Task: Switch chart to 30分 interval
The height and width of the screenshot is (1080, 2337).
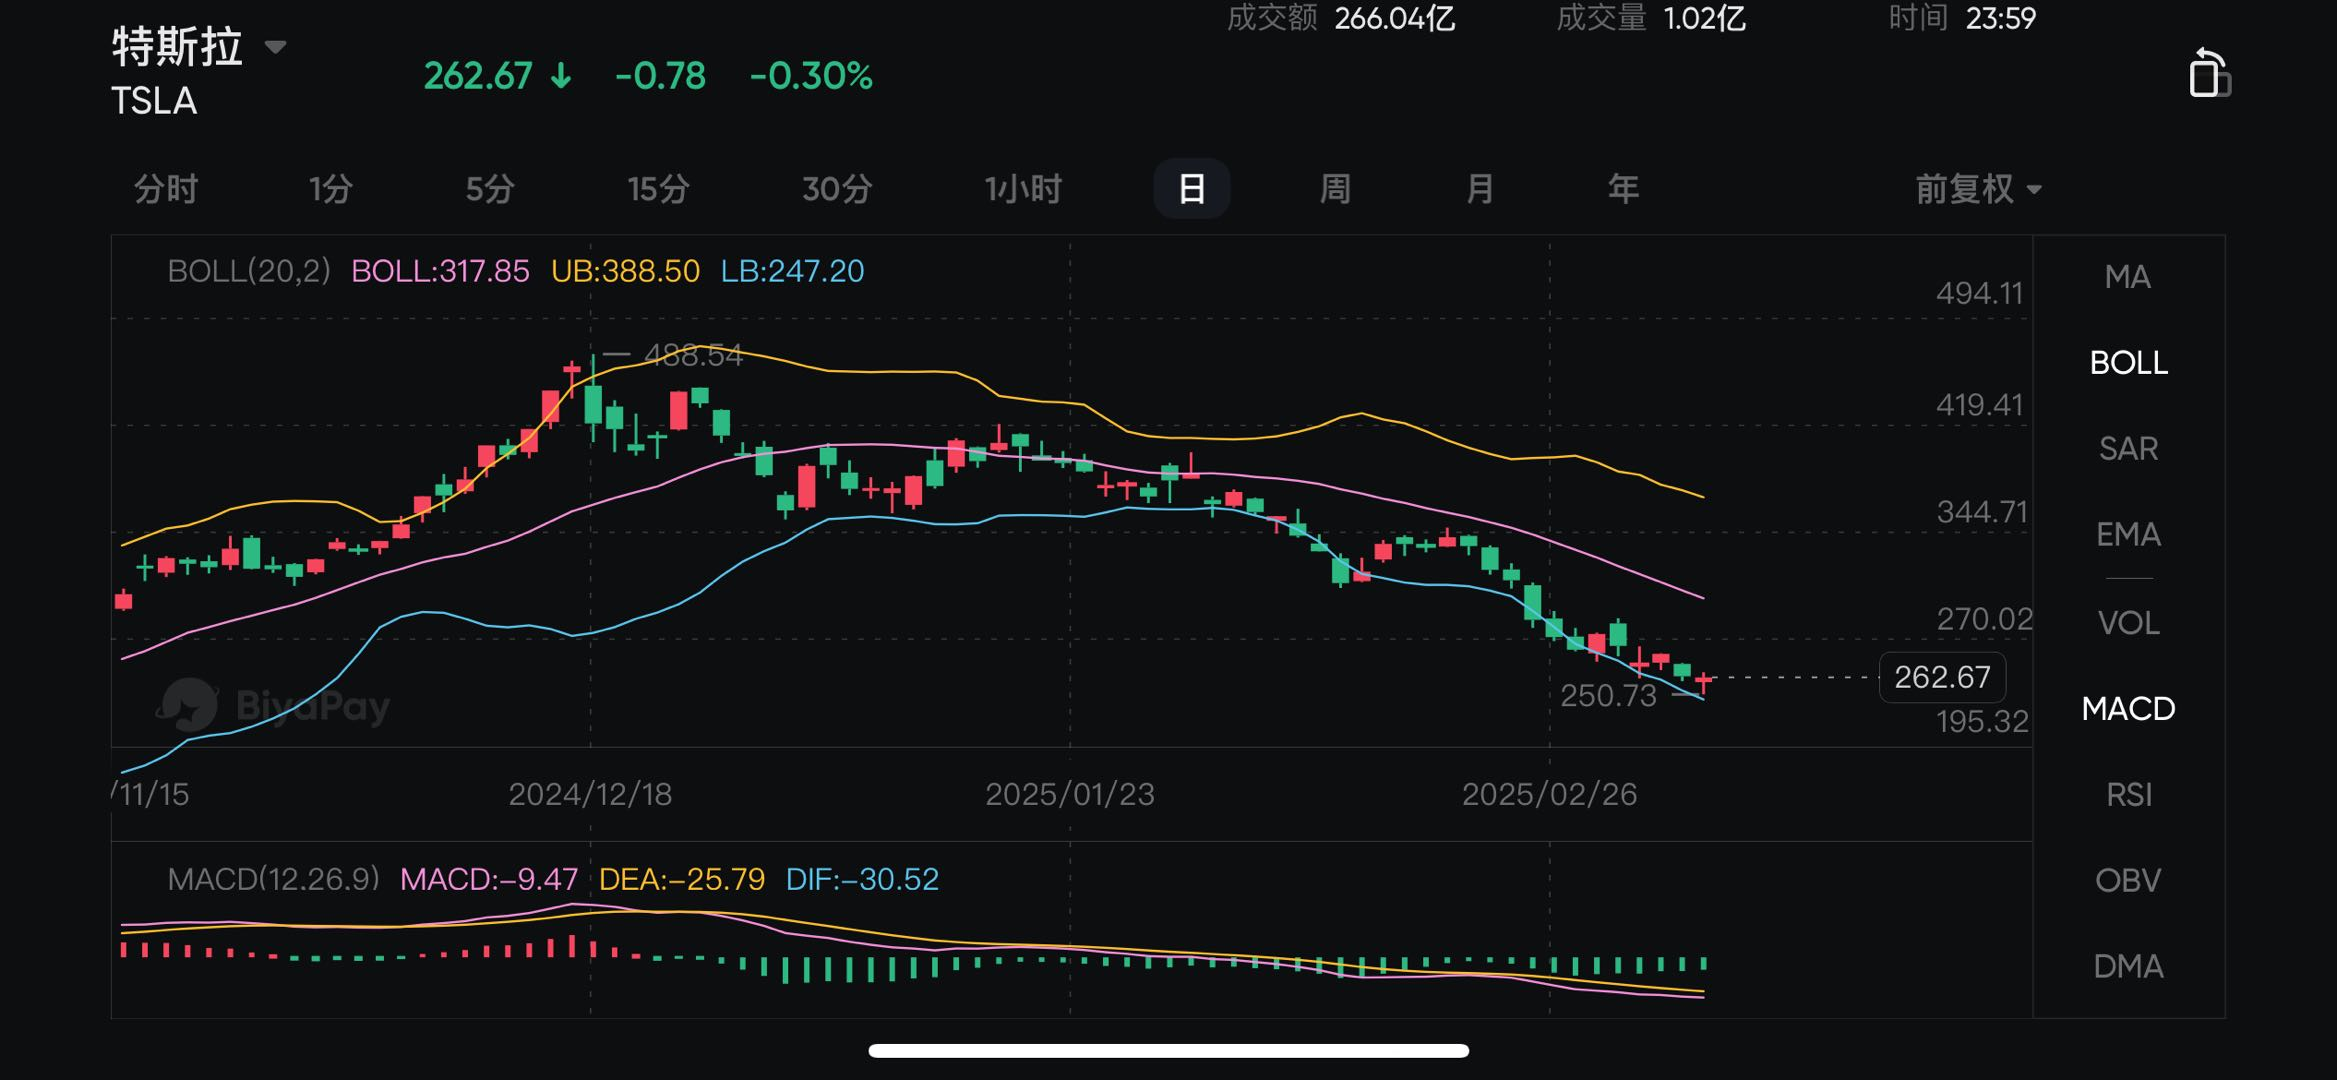Action: click(837, 189)
